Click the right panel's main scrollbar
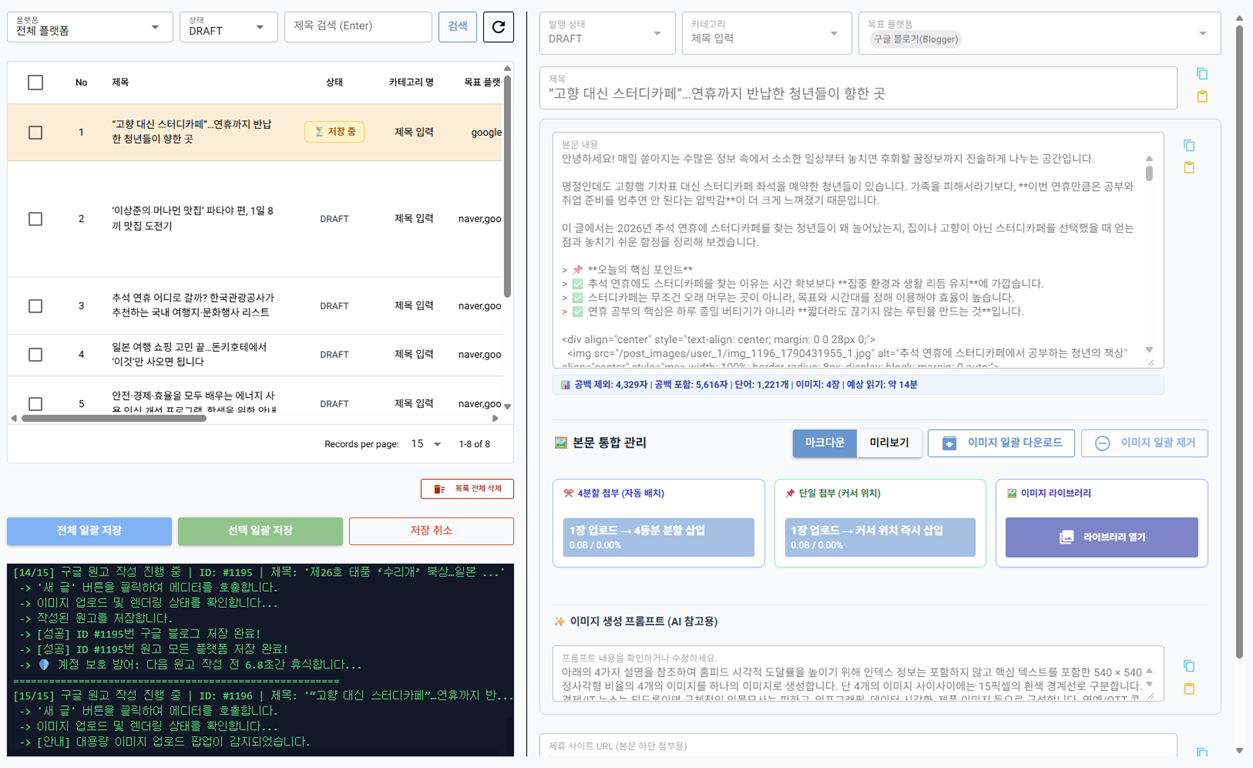This screenshot has height=768, width=1253. (x=1239, y=340)
